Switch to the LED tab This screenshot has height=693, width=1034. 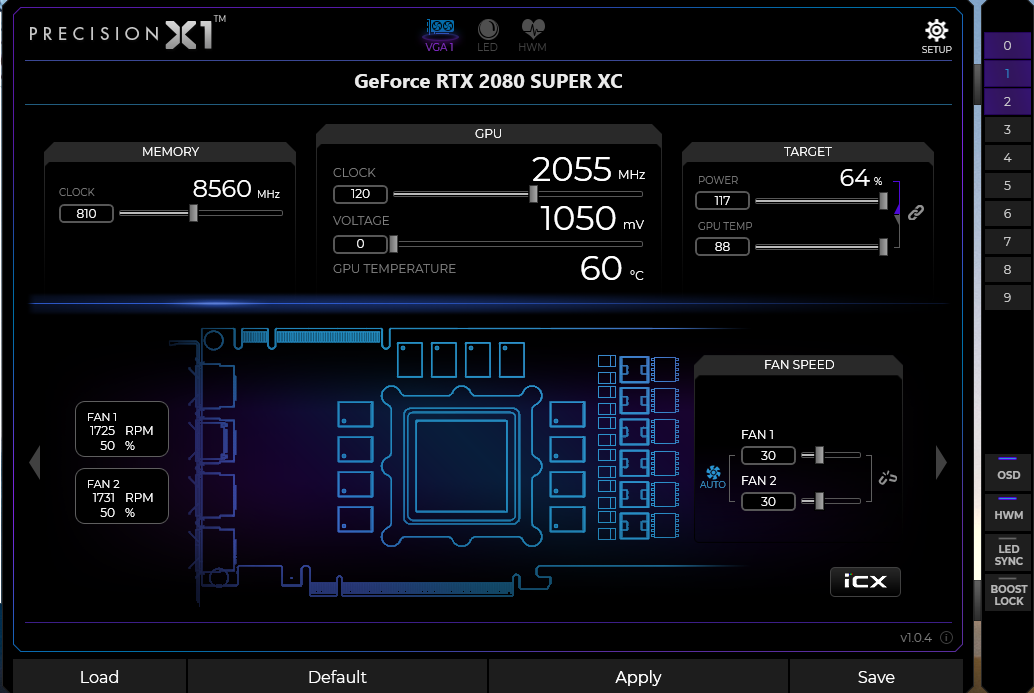[x=487, y=35]
